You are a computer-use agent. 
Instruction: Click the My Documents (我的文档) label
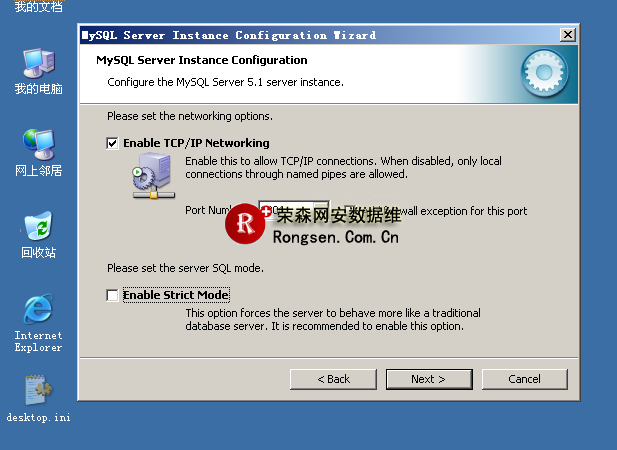(38, 7)
